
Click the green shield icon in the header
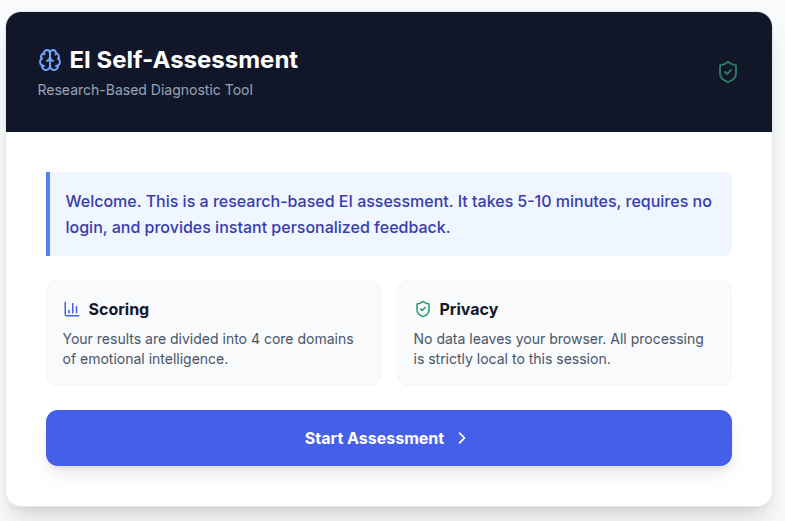coord(728,72)
